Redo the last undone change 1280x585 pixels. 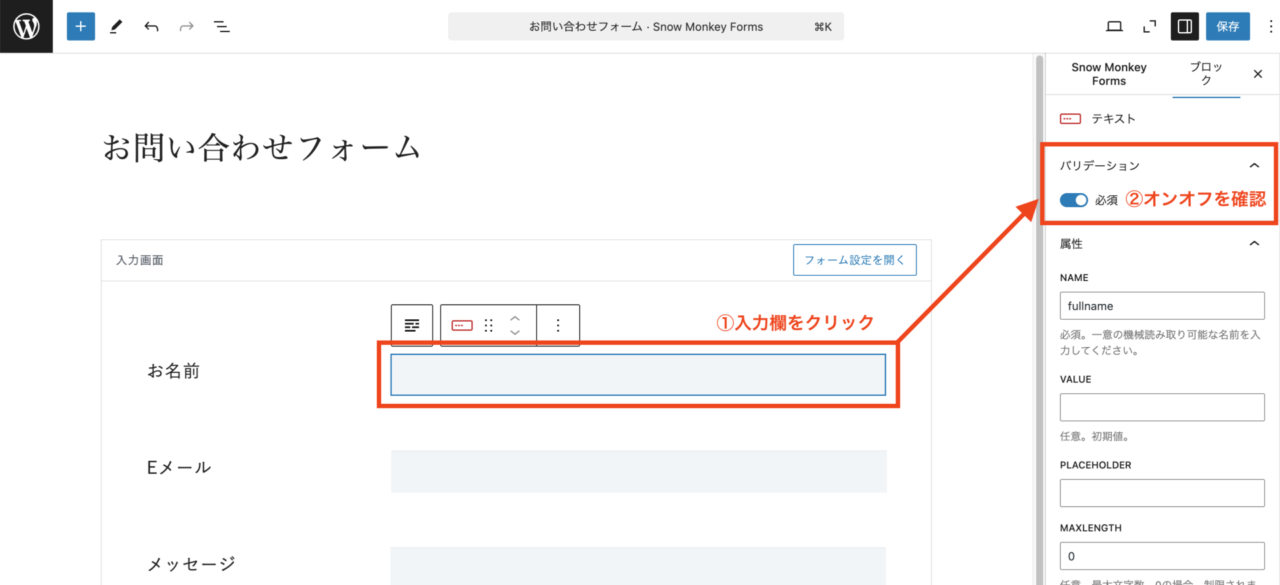pyautogui.click(x=186, y=26)
